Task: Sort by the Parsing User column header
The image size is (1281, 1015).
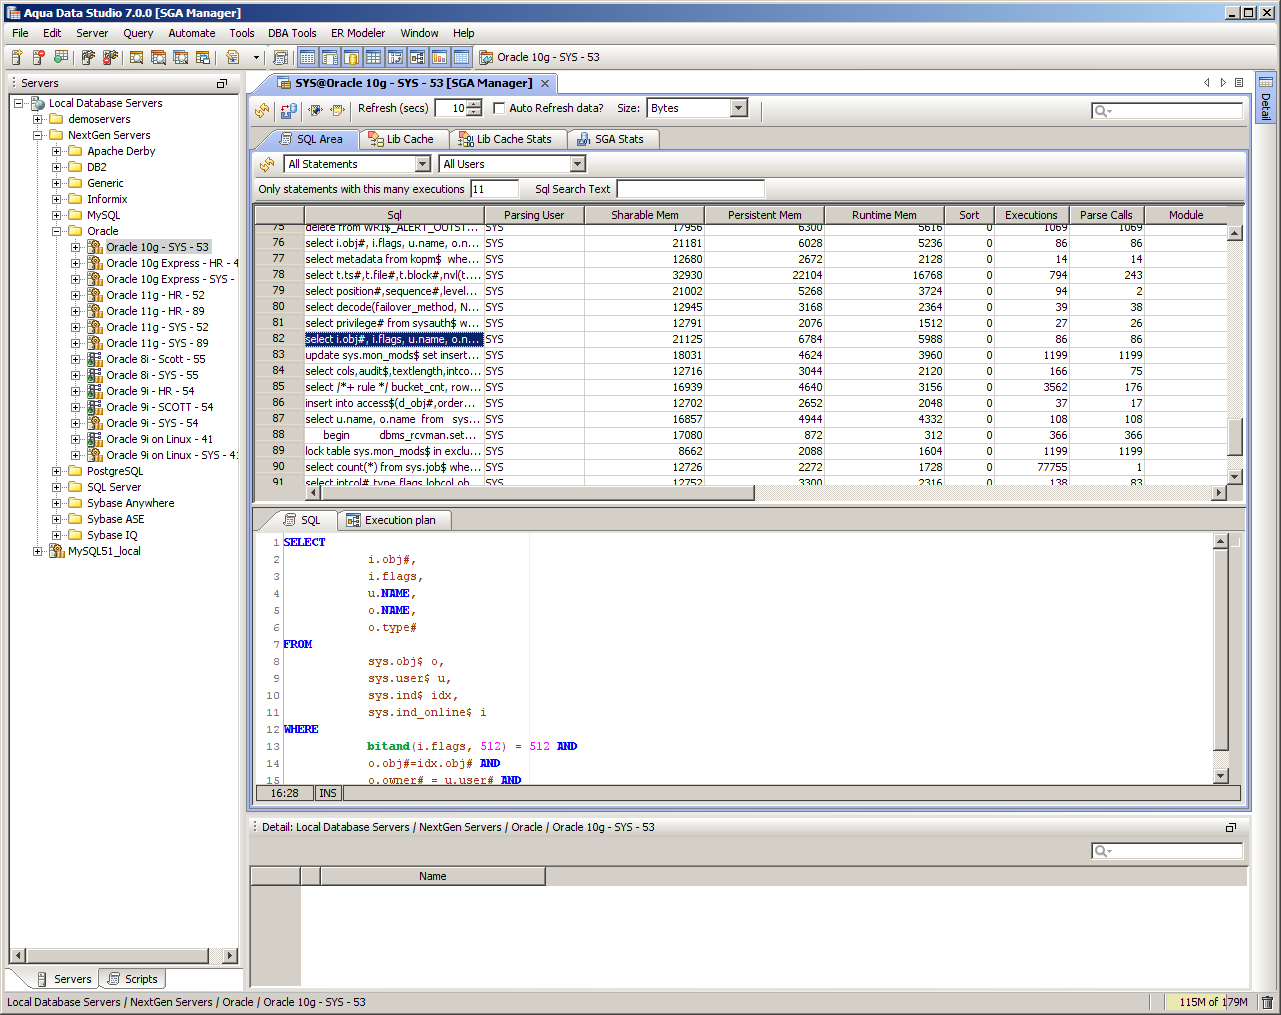Action: (534, 215)
